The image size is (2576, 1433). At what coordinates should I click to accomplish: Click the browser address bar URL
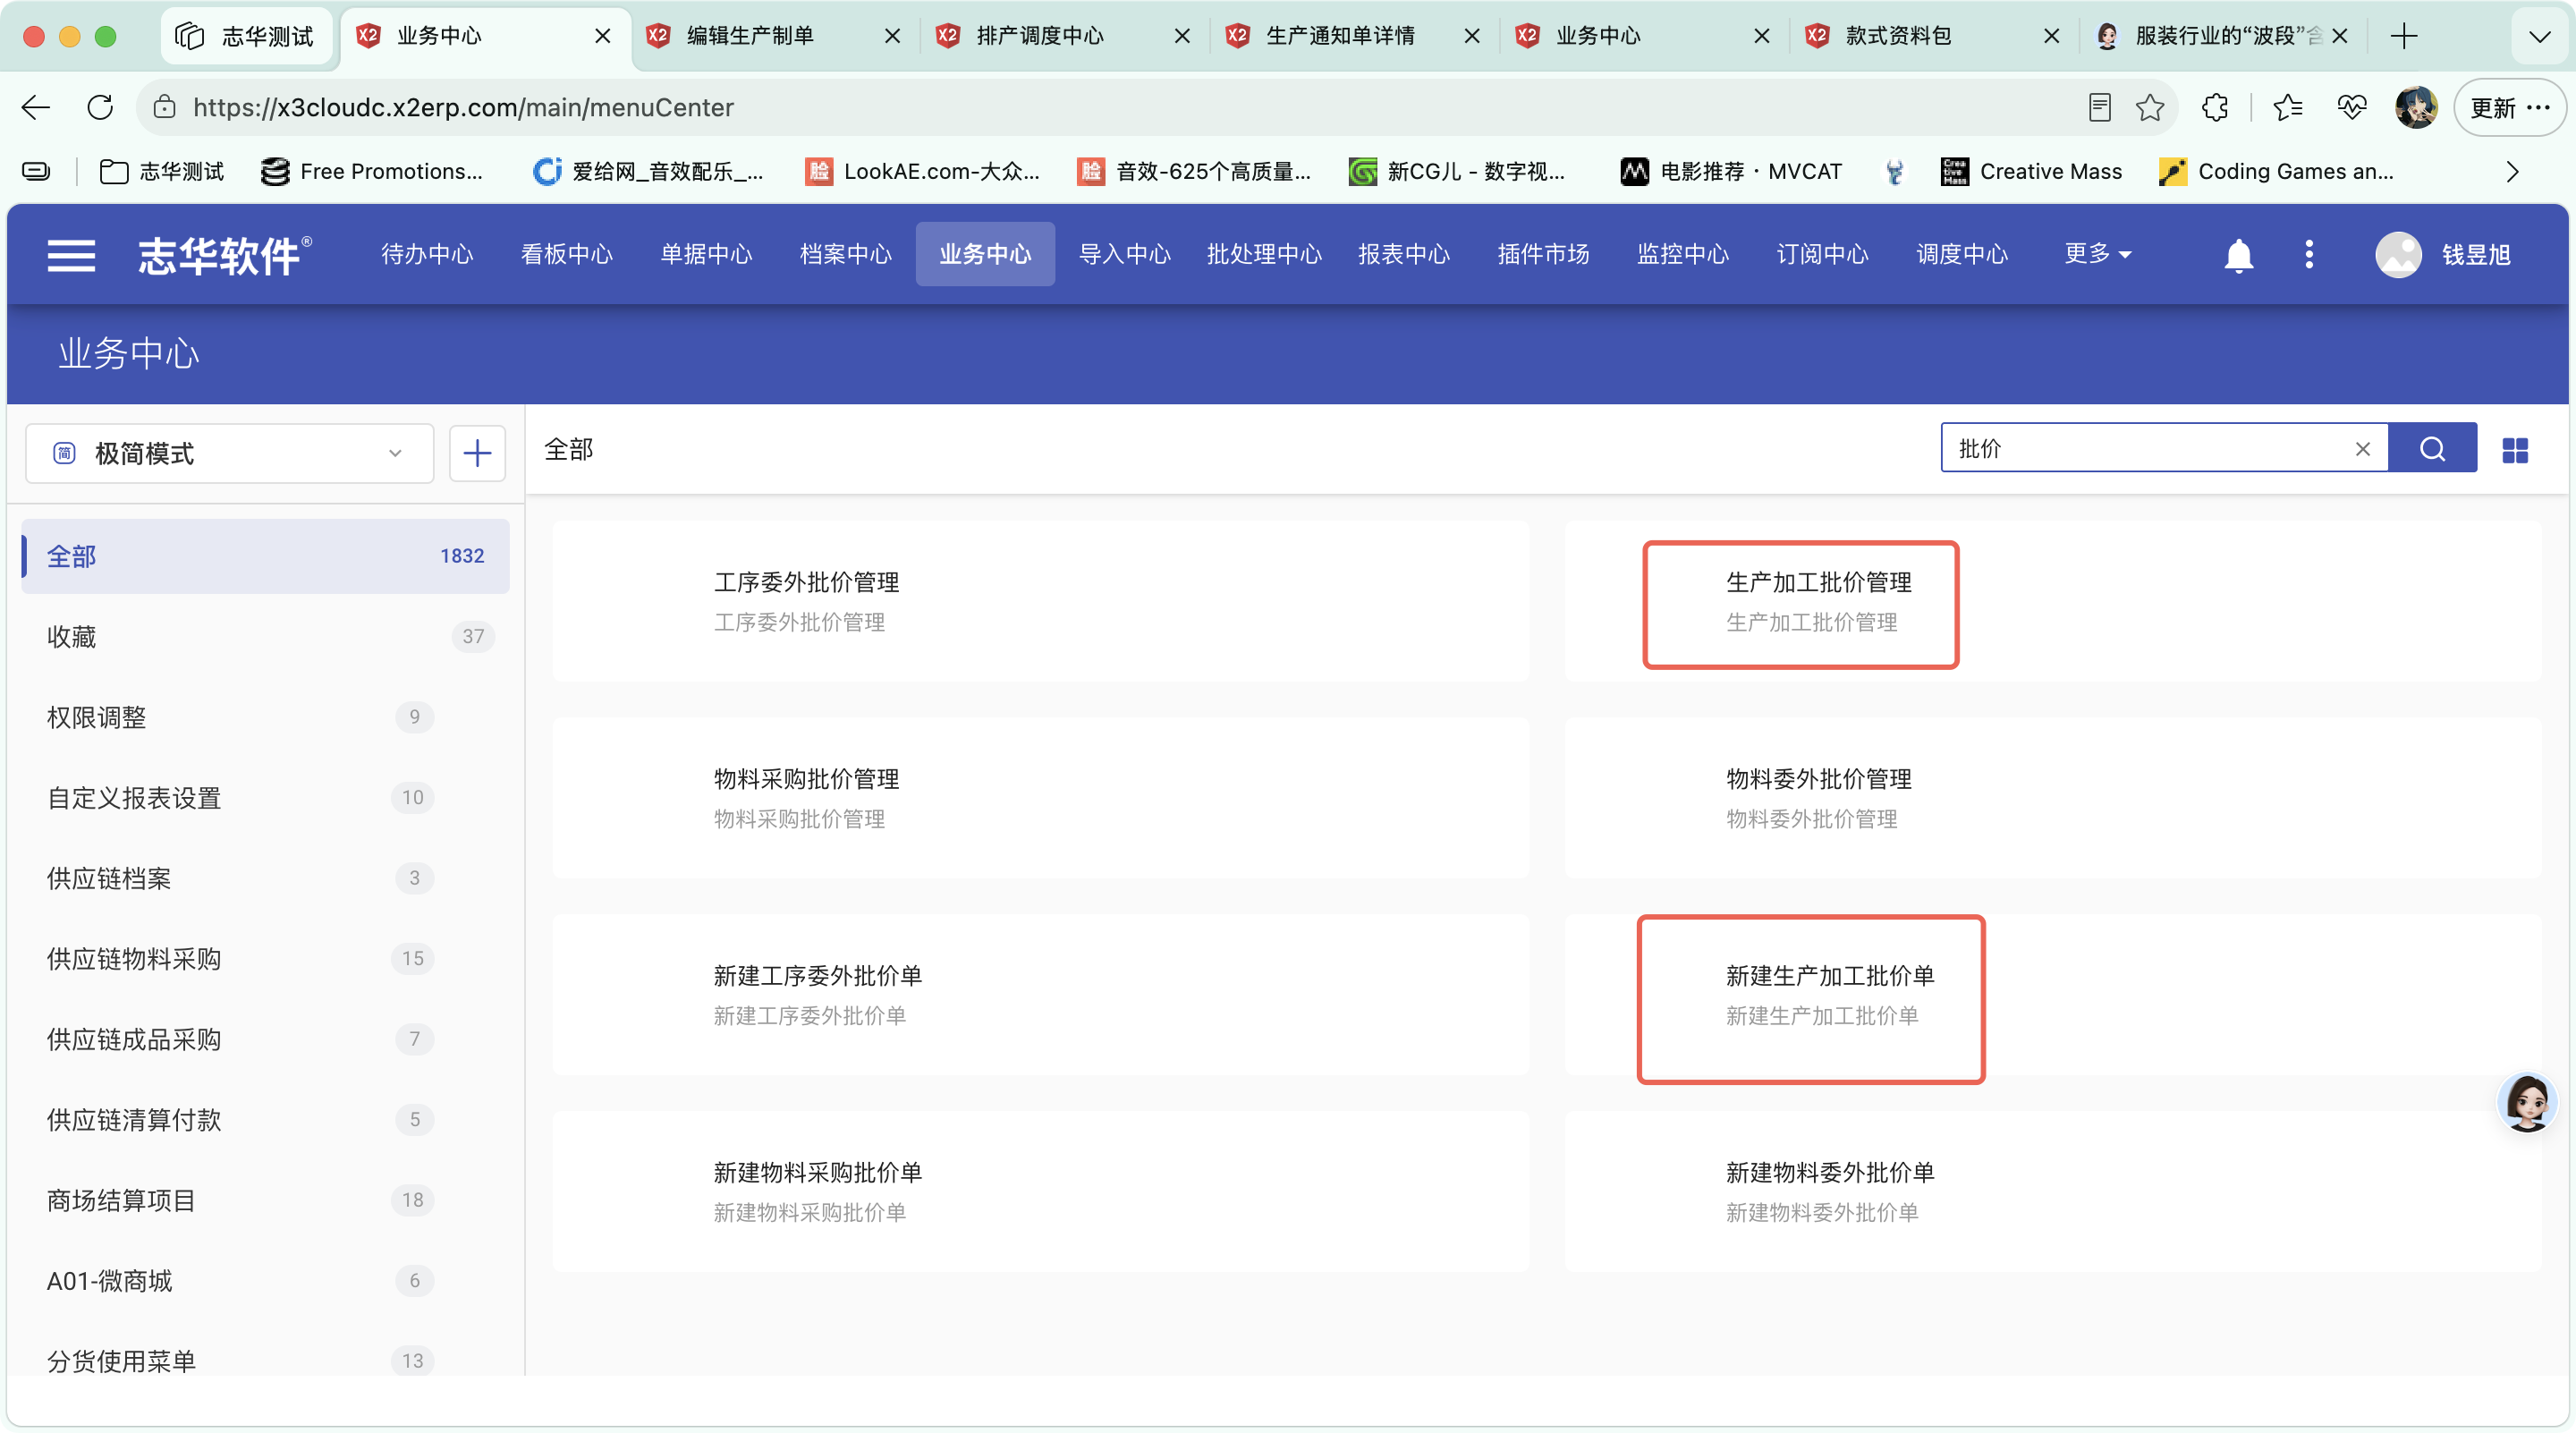(x=463, y=107)
